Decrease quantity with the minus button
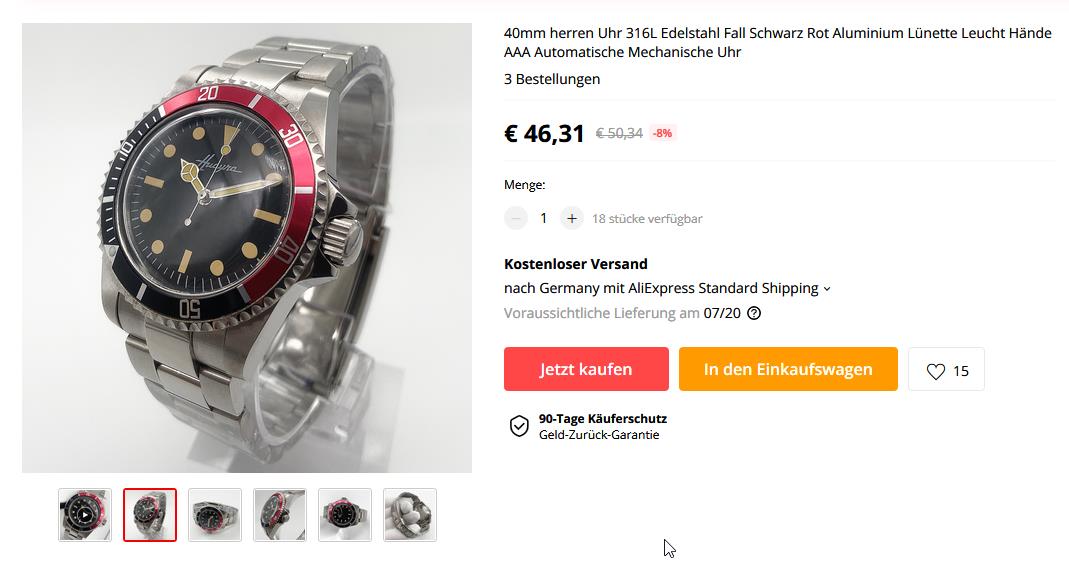 [x=515, y=219]
